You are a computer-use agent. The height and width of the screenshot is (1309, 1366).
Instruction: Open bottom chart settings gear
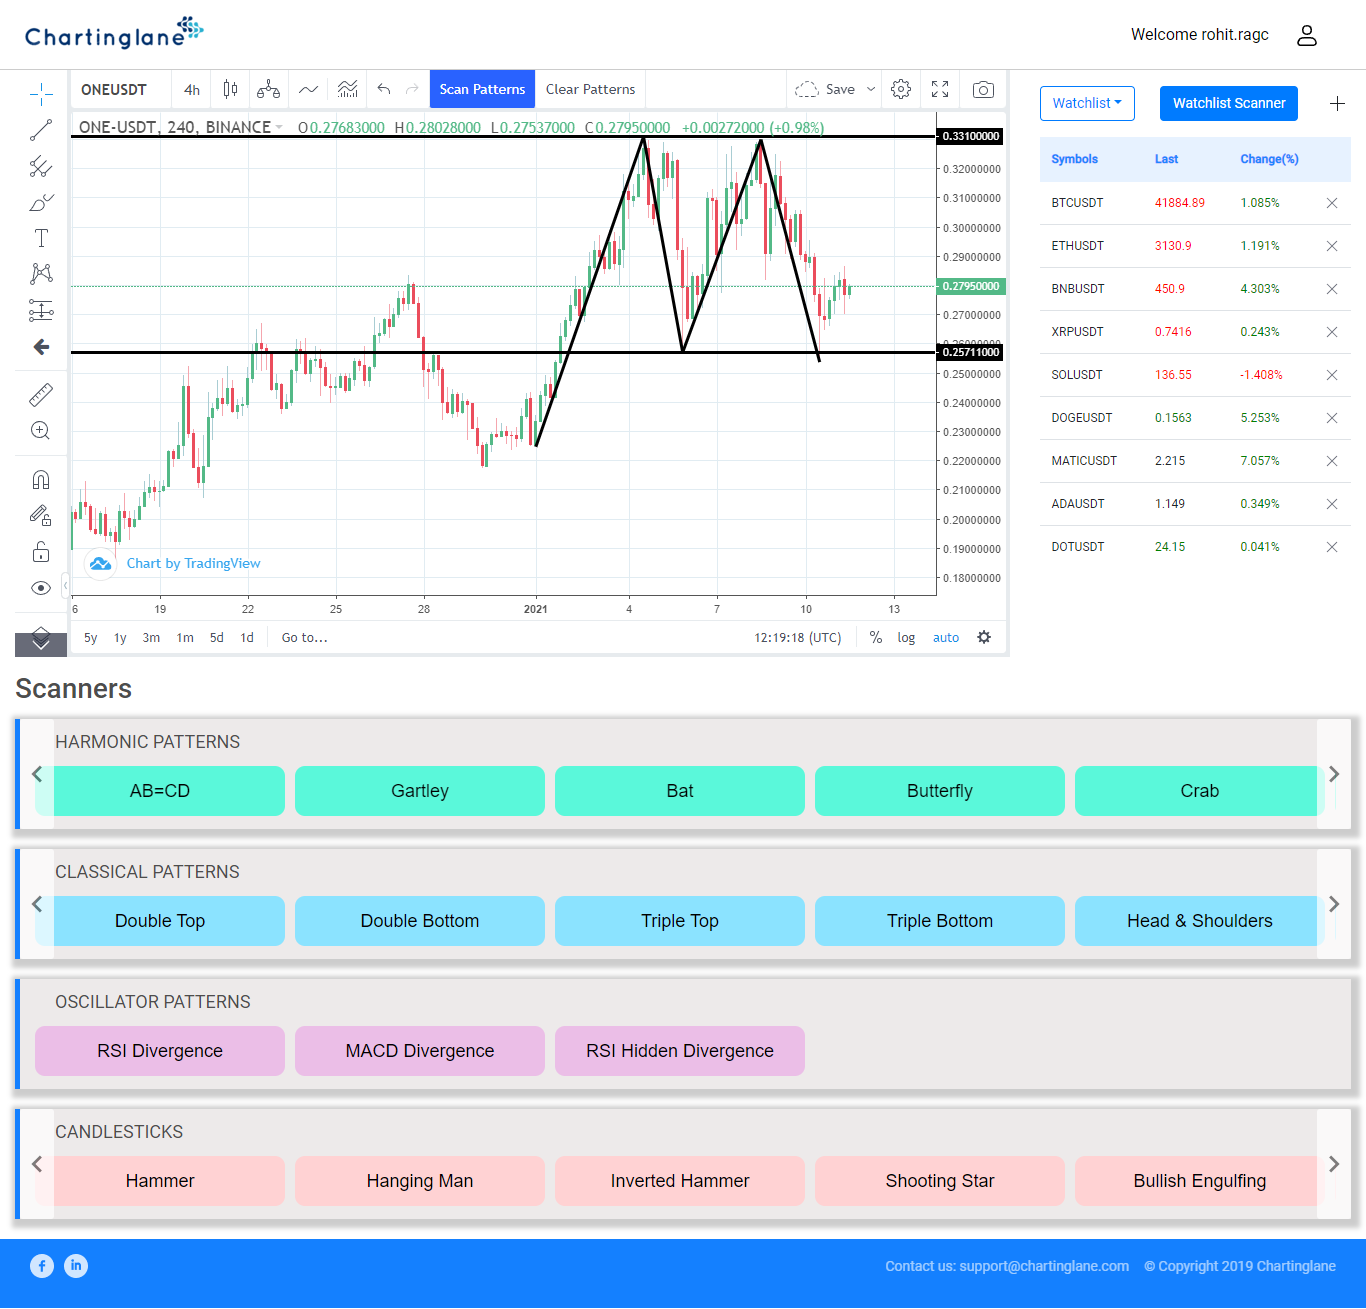coord(984,637)
